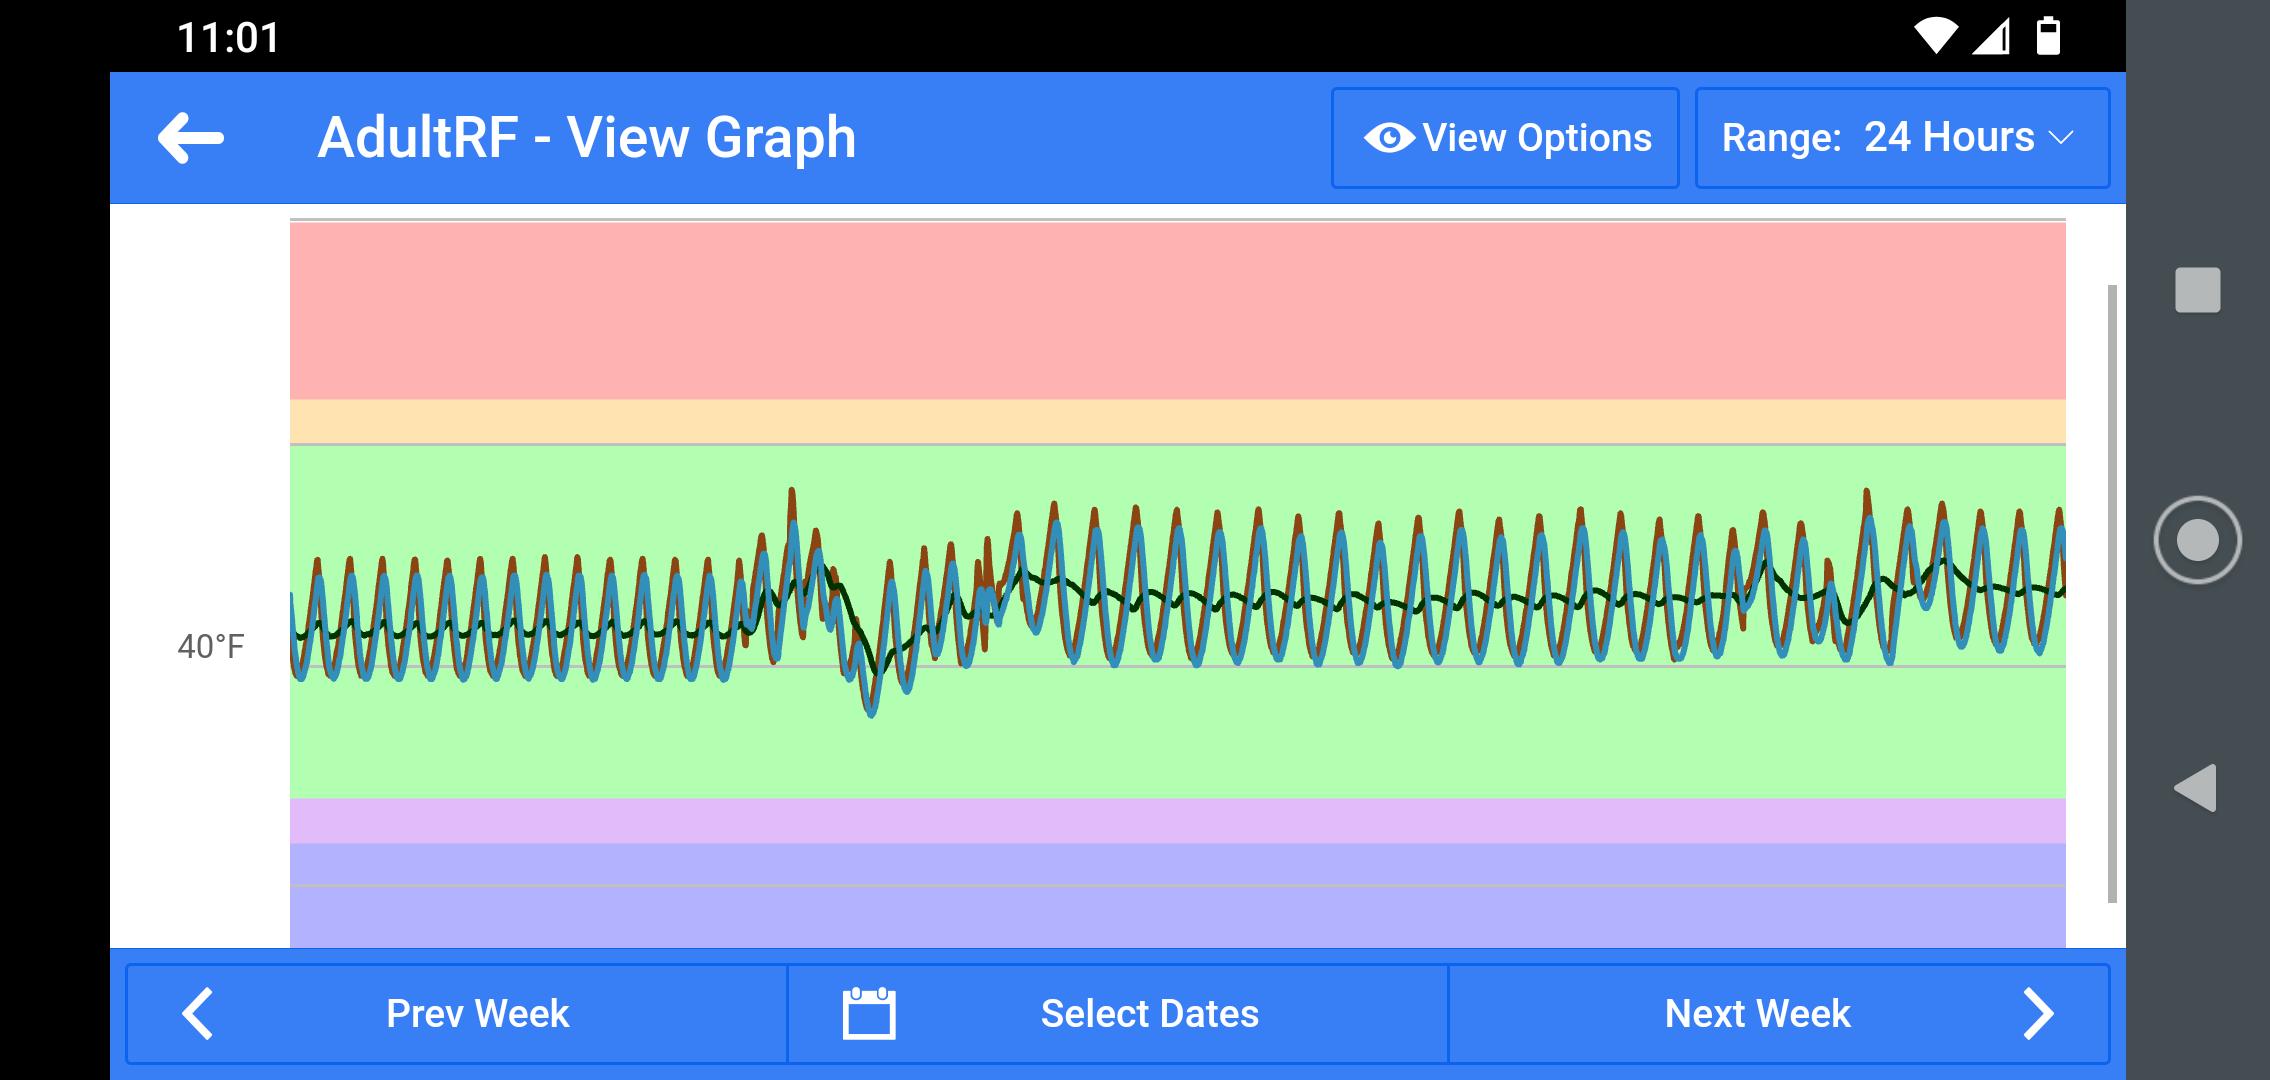Click the Next Week button
Image resolution: width=2270 pixels, height=1080 pixels.
click(x=1779, y=1013)
